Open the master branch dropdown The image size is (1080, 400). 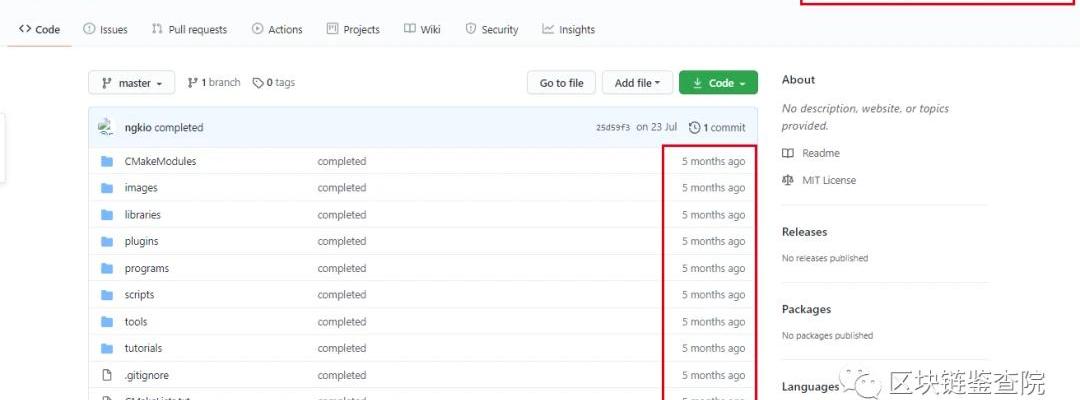point(131,83)
